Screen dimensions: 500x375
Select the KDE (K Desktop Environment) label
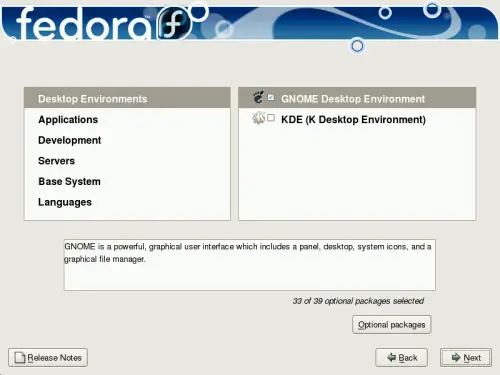[353, 119]
